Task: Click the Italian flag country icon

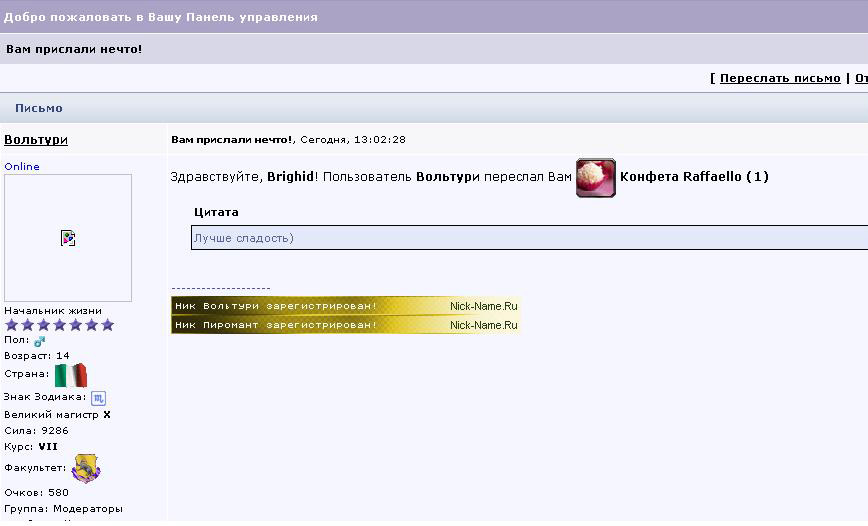Action: click(x=71, y=375)
